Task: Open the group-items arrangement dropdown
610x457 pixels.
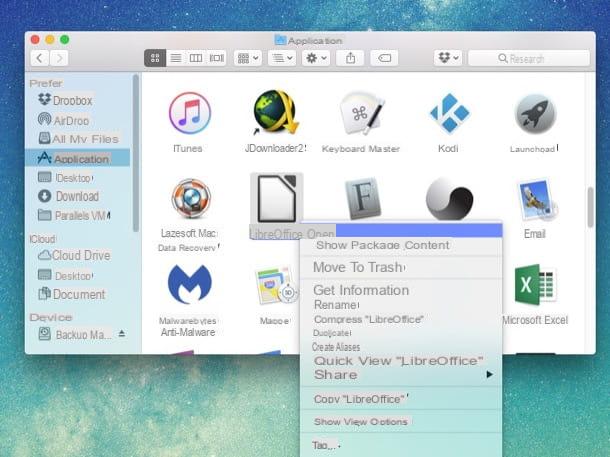Action: point(248,58)
